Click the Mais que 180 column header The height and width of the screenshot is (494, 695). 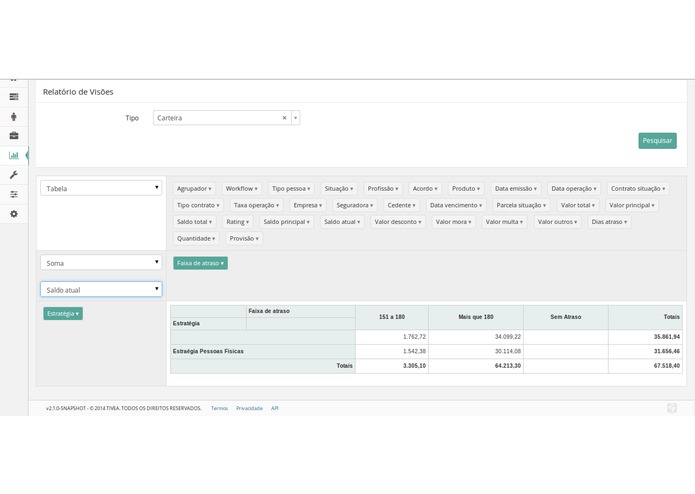[476, 317]
